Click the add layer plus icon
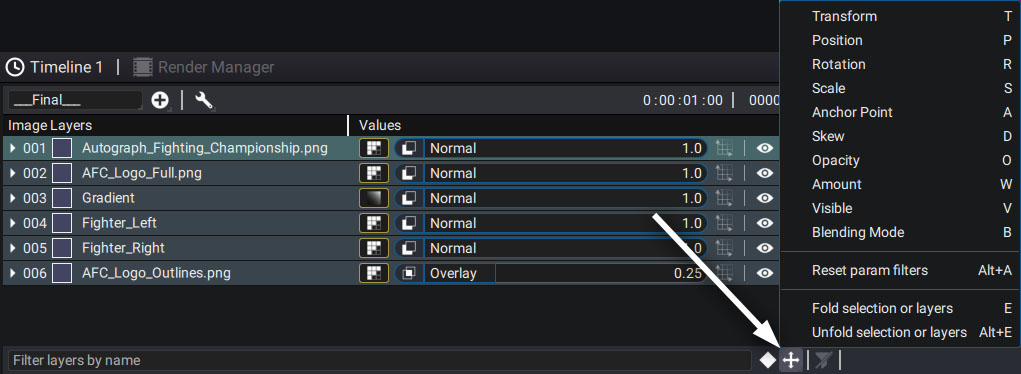This screenshot has width=1021, height=374. 160,100
